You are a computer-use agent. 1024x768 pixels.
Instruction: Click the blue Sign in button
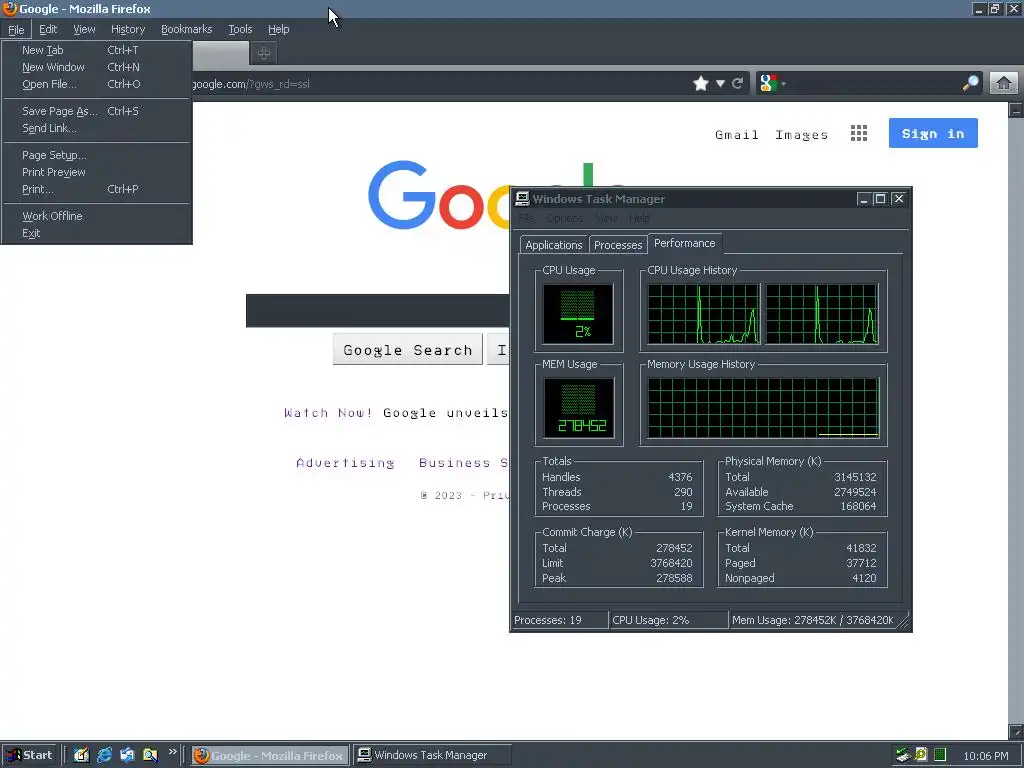[x=933, y=133]
